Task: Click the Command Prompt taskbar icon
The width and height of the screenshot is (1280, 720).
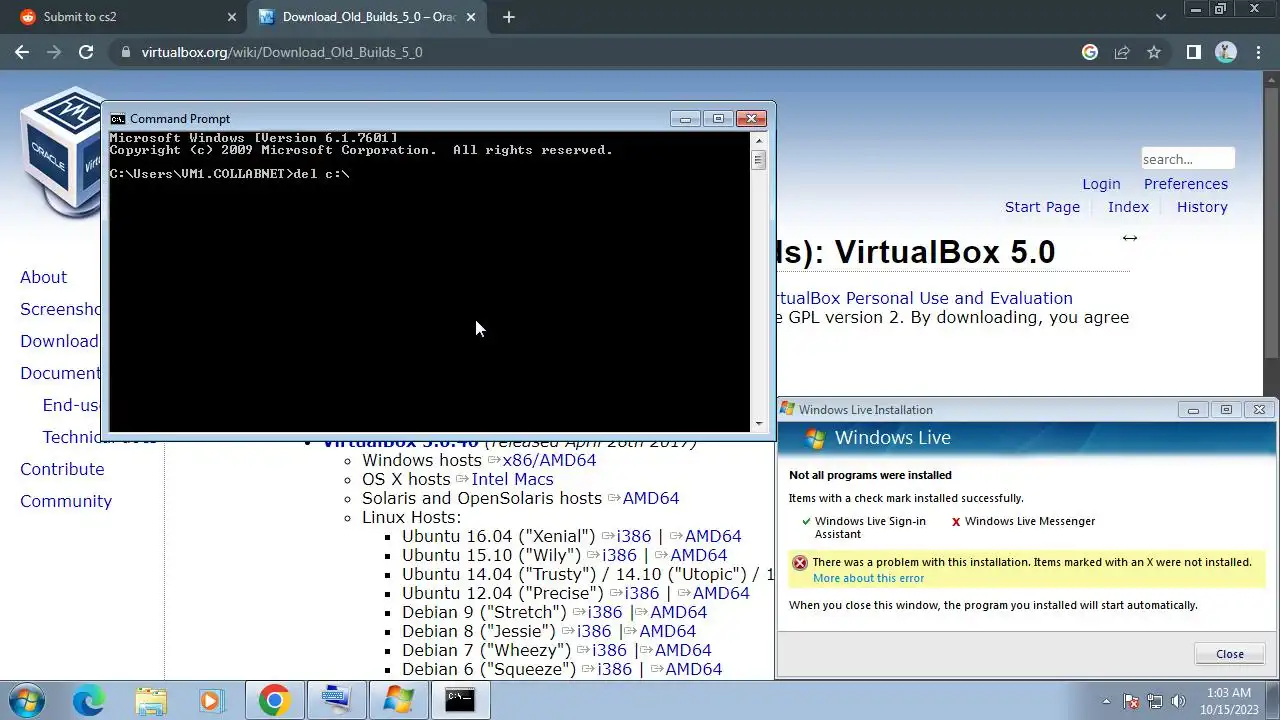Action: [x=460, y=700]
